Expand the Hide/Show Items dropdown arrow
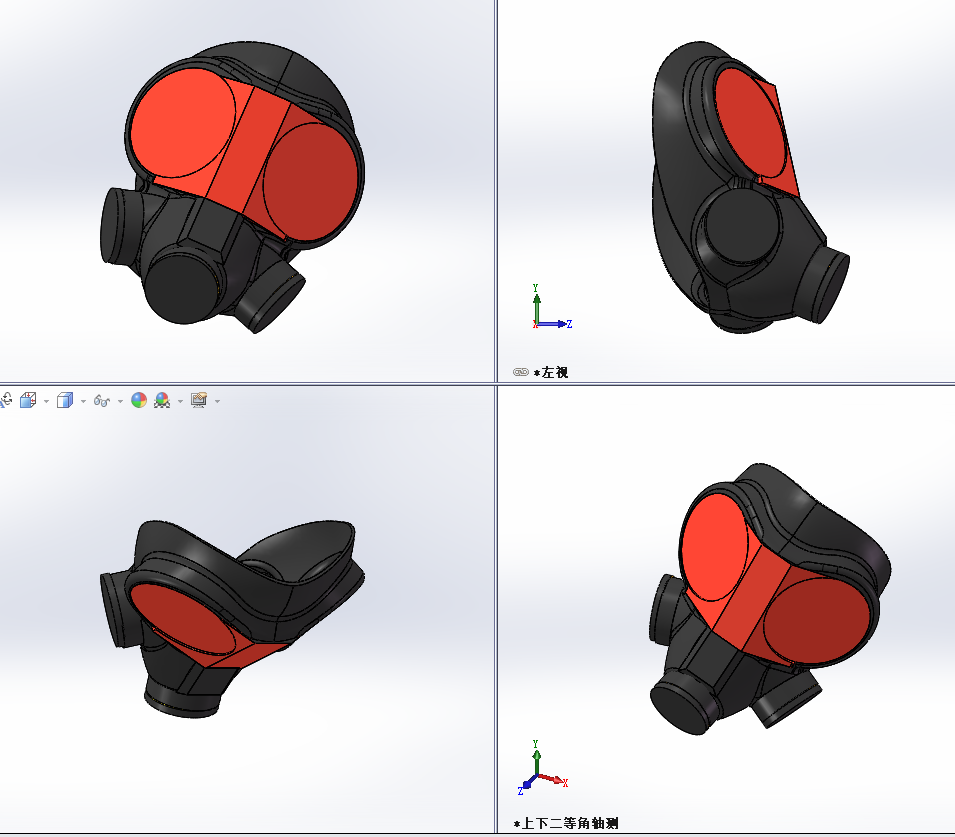 point(120,401)
